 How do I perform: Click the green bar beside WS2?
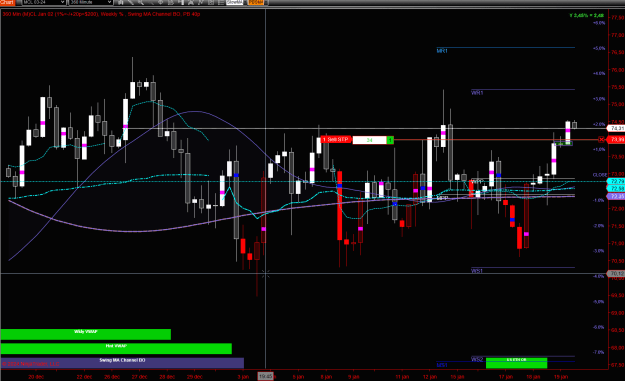pos(517,363)
